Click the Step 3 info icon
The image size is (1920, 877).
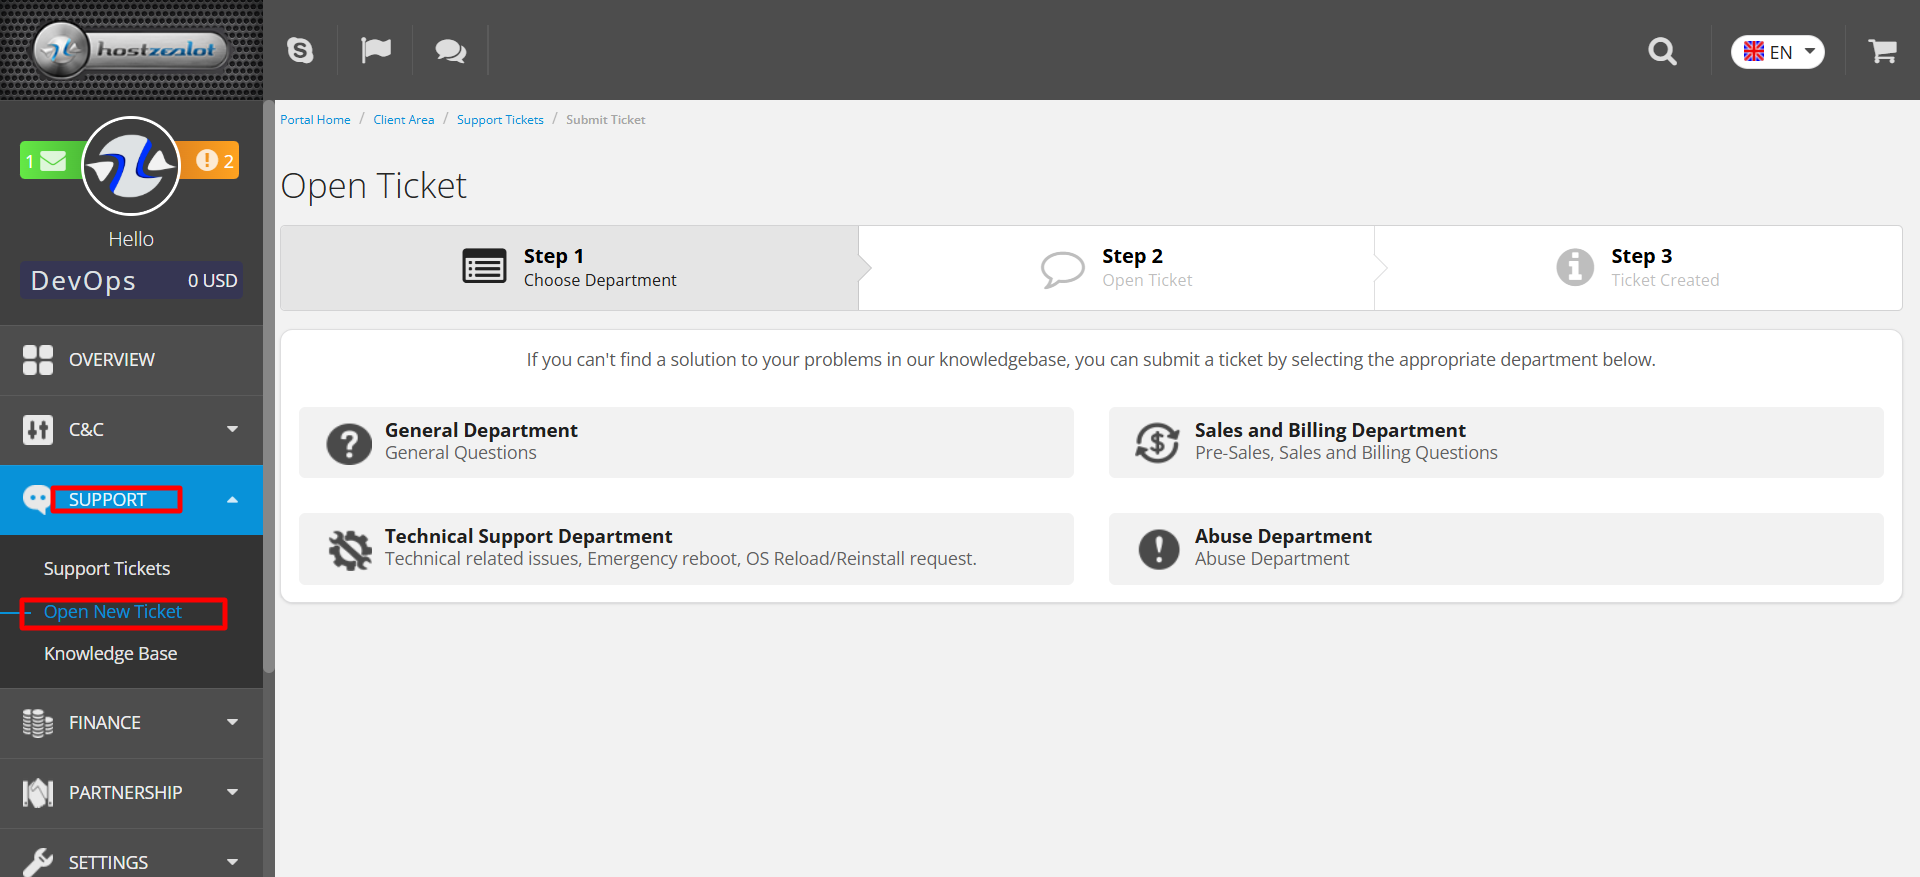coord(1575,267)
